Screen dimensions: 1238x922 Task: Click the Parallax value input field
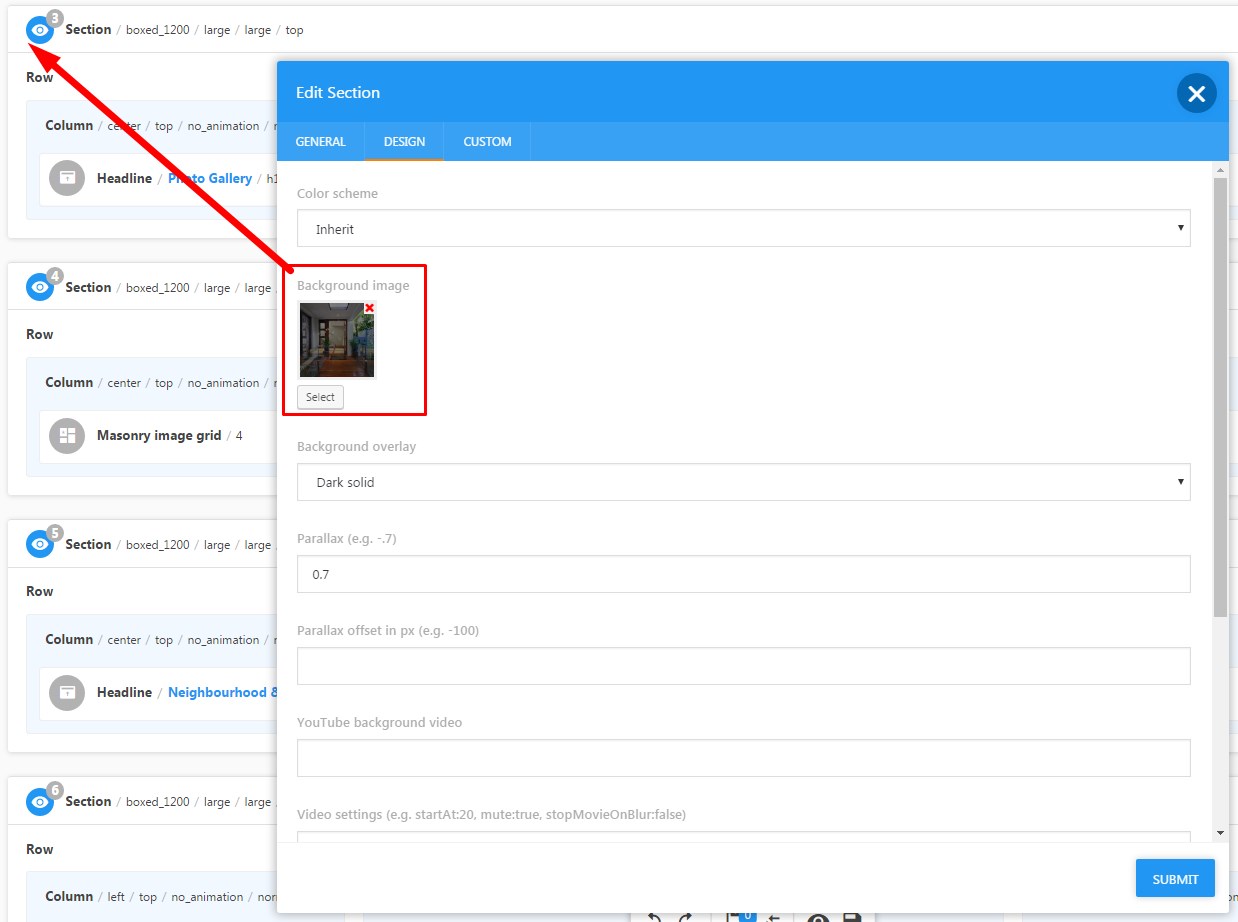(743, 574)
